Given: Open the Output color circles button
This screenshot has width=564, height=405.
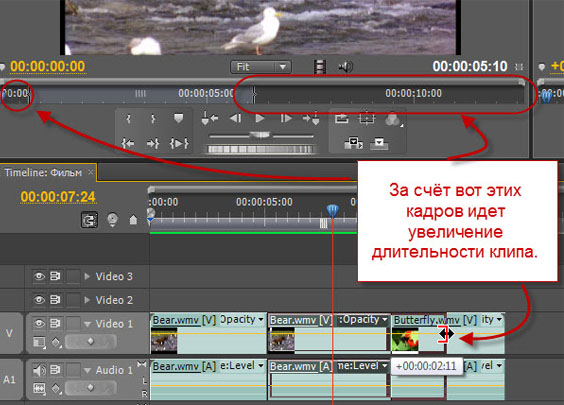Looking at the screenshot, I should coord(393,119).
